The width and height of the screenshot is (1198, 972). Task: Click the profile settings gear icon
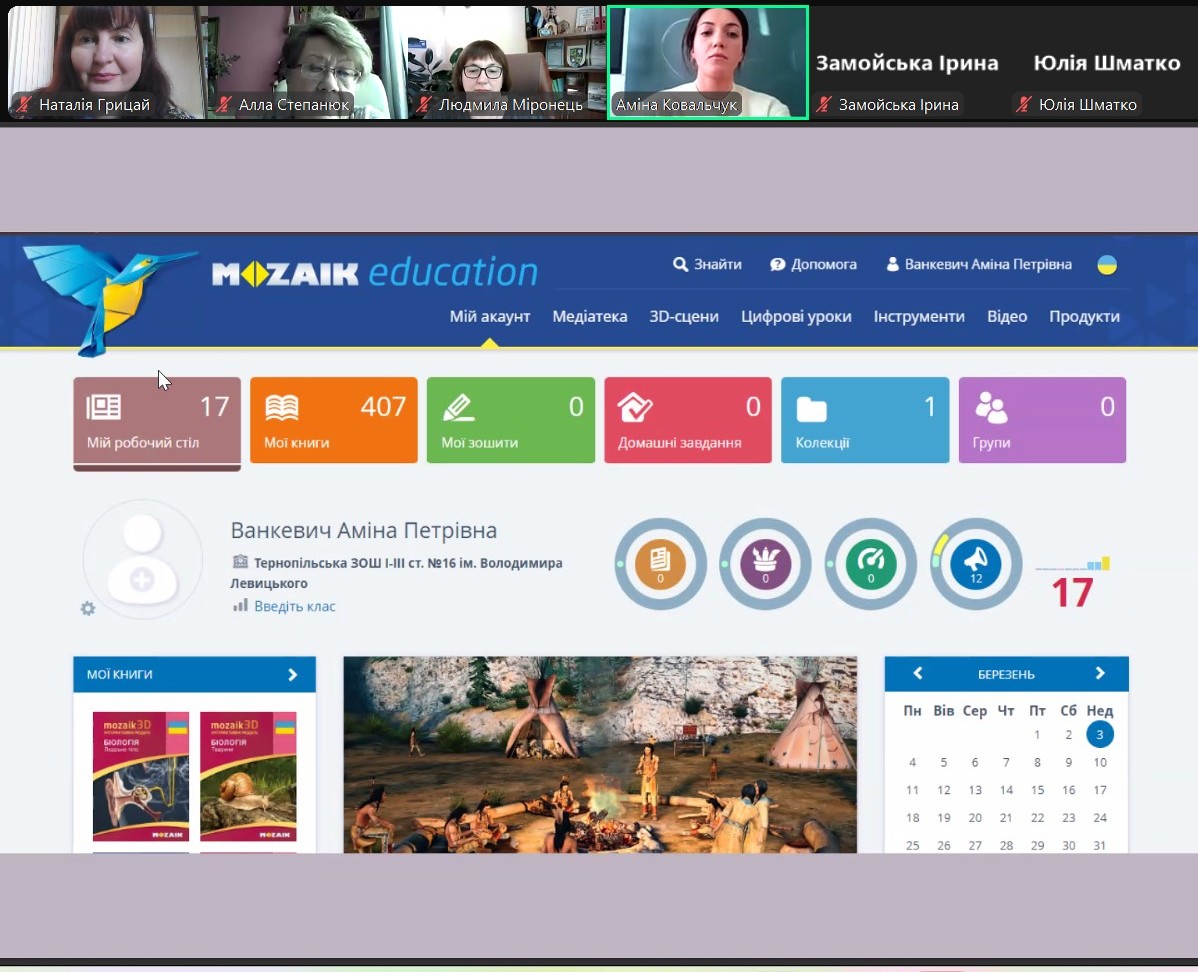(x=88, y=608)
